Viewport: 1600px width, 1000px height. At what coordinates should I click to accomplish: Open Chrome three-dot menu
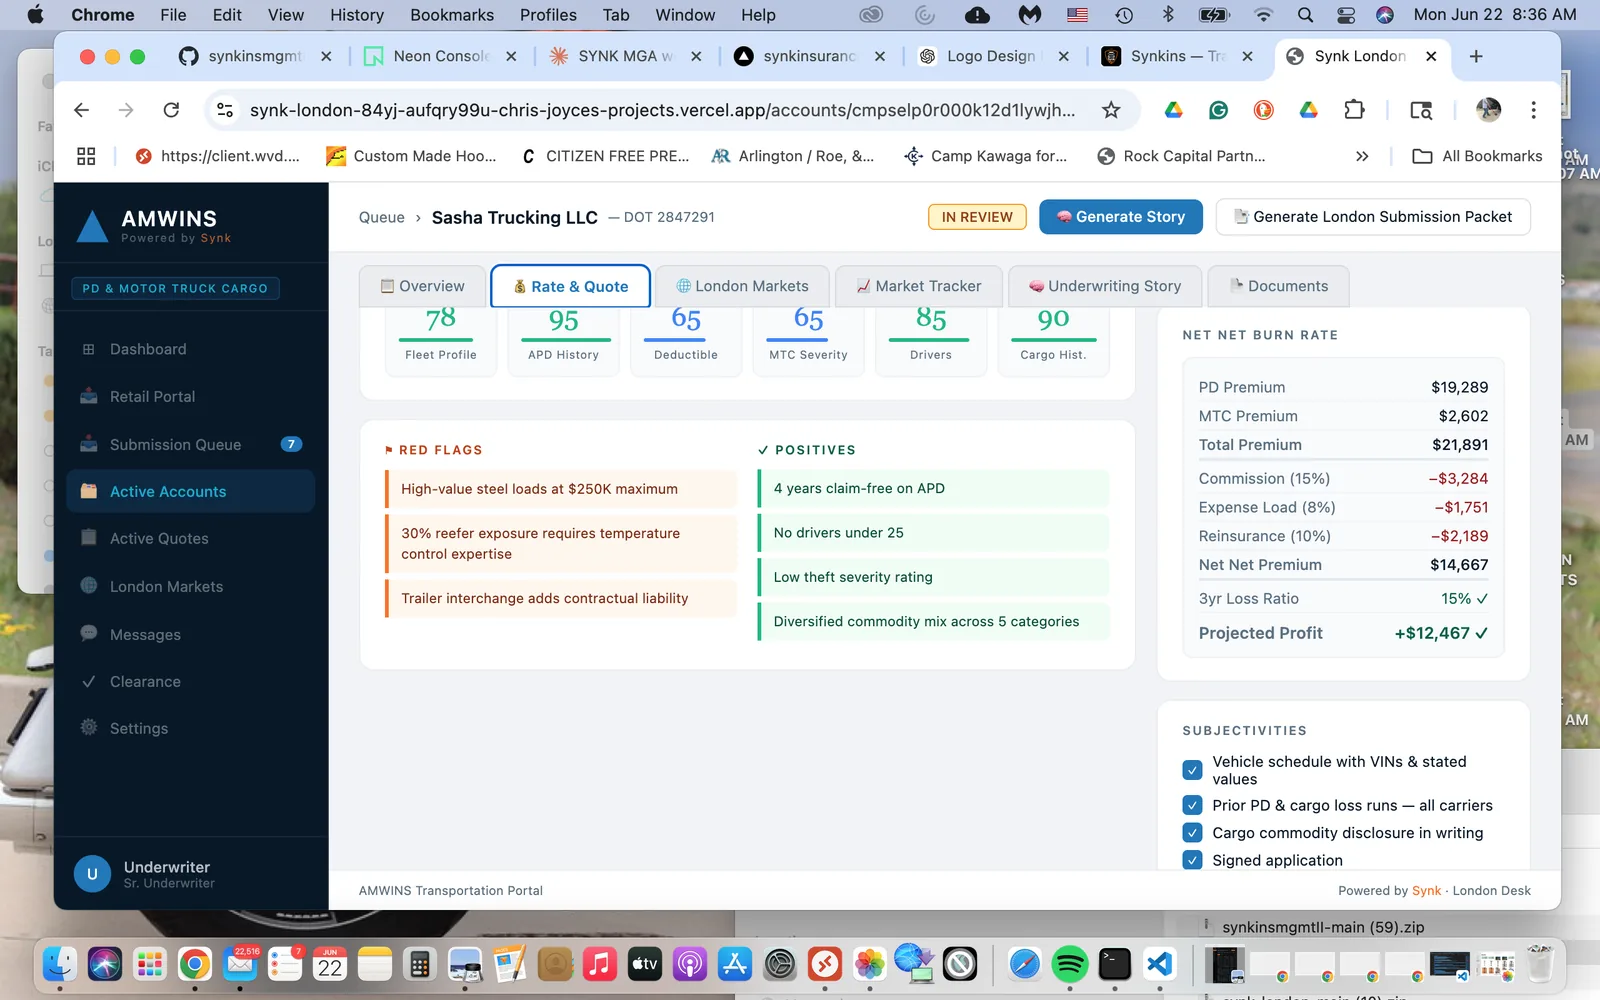pyautogui.click(x=1533, y=110)
